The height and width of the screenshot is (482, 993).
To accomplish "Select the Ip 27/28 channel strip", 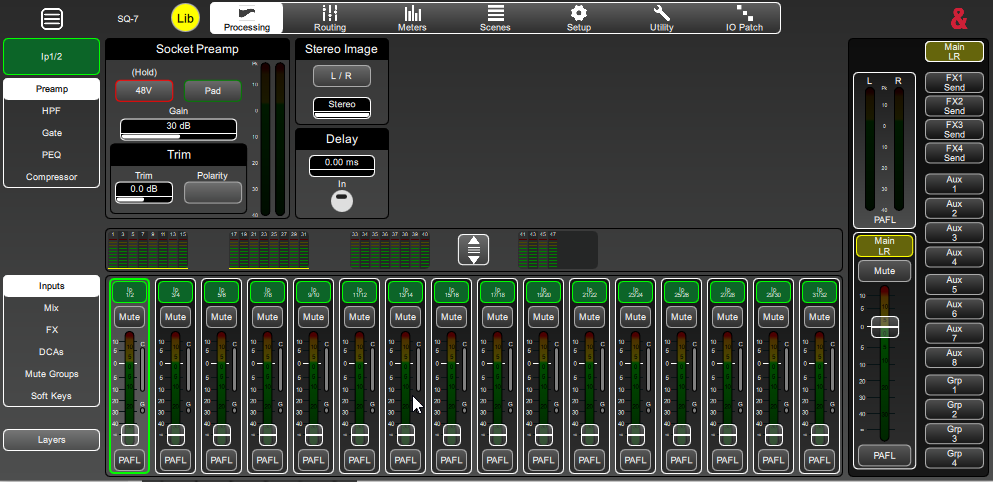I will tap(727, 292).
